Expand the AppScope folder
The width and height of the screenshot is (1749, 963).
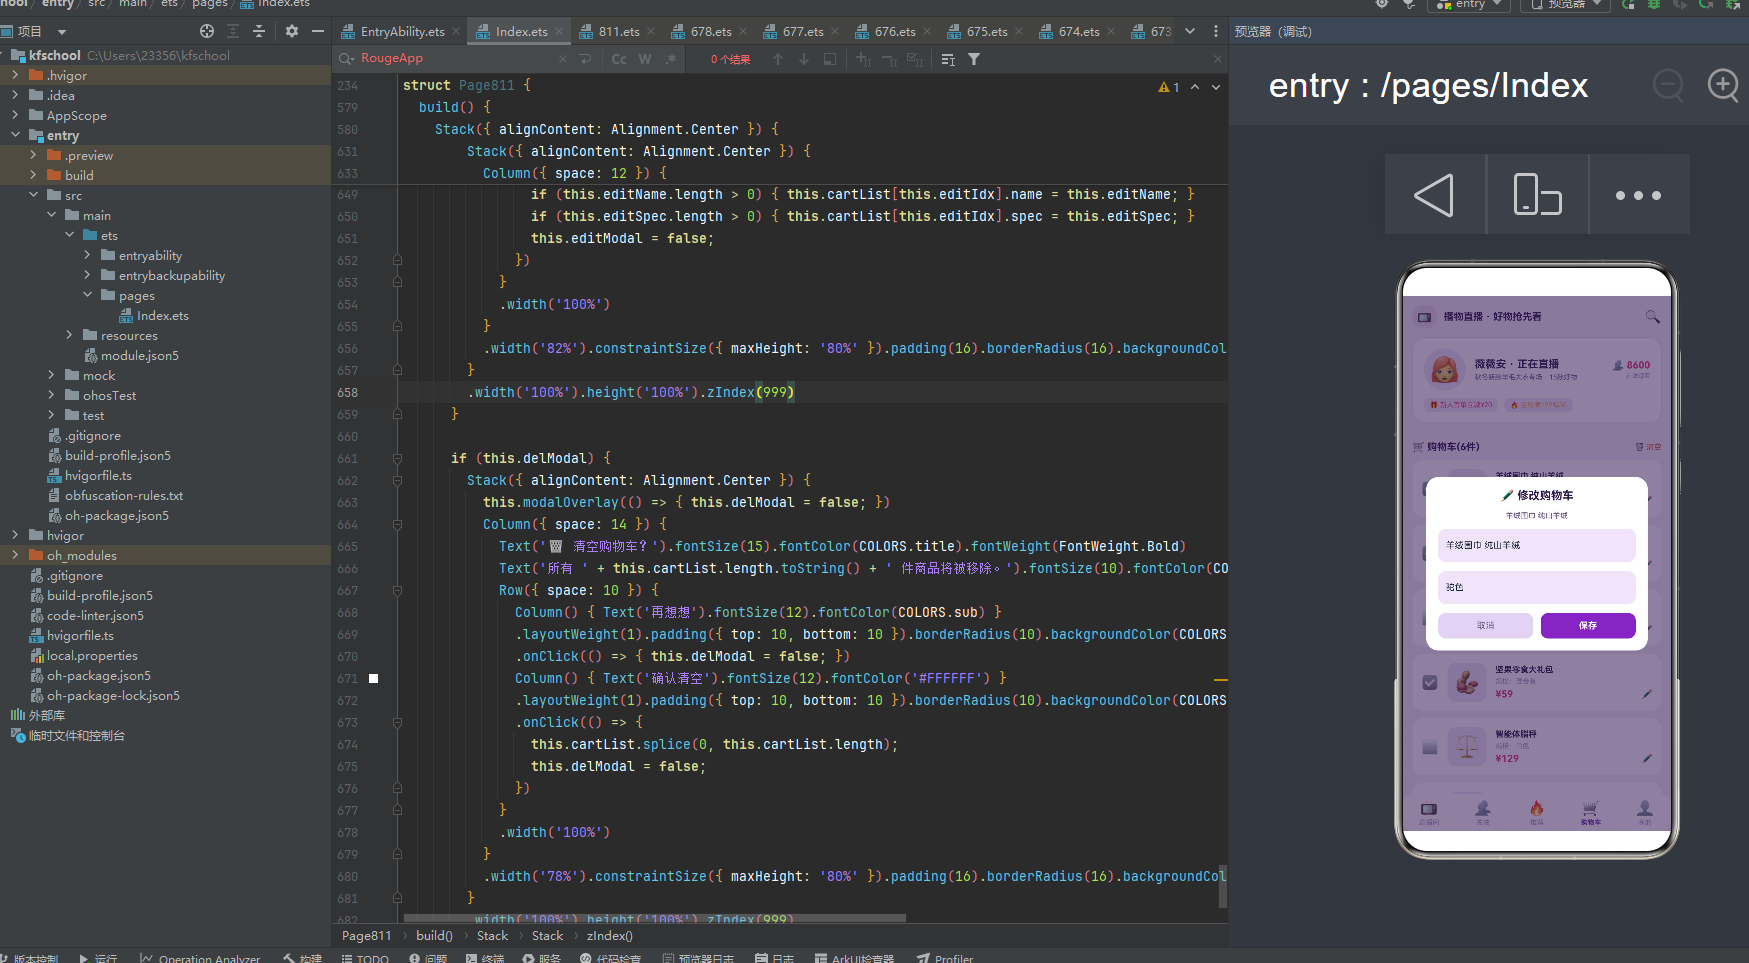coord(15,115)
